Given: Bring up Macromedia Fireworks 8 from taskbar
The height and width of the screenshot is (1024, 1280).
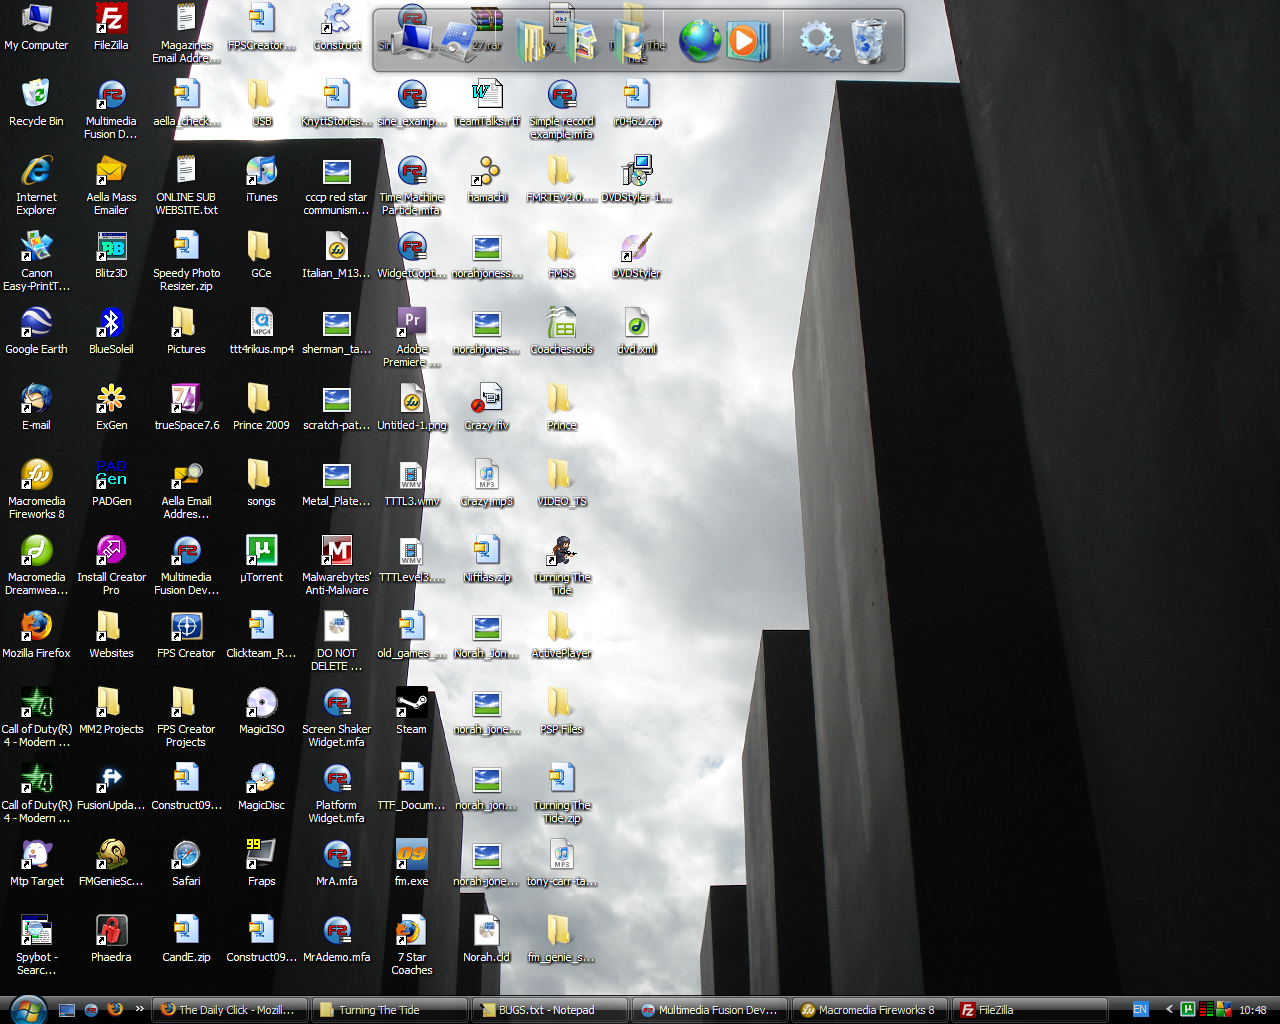Looking at the screenshot, I should point(869,1010).
